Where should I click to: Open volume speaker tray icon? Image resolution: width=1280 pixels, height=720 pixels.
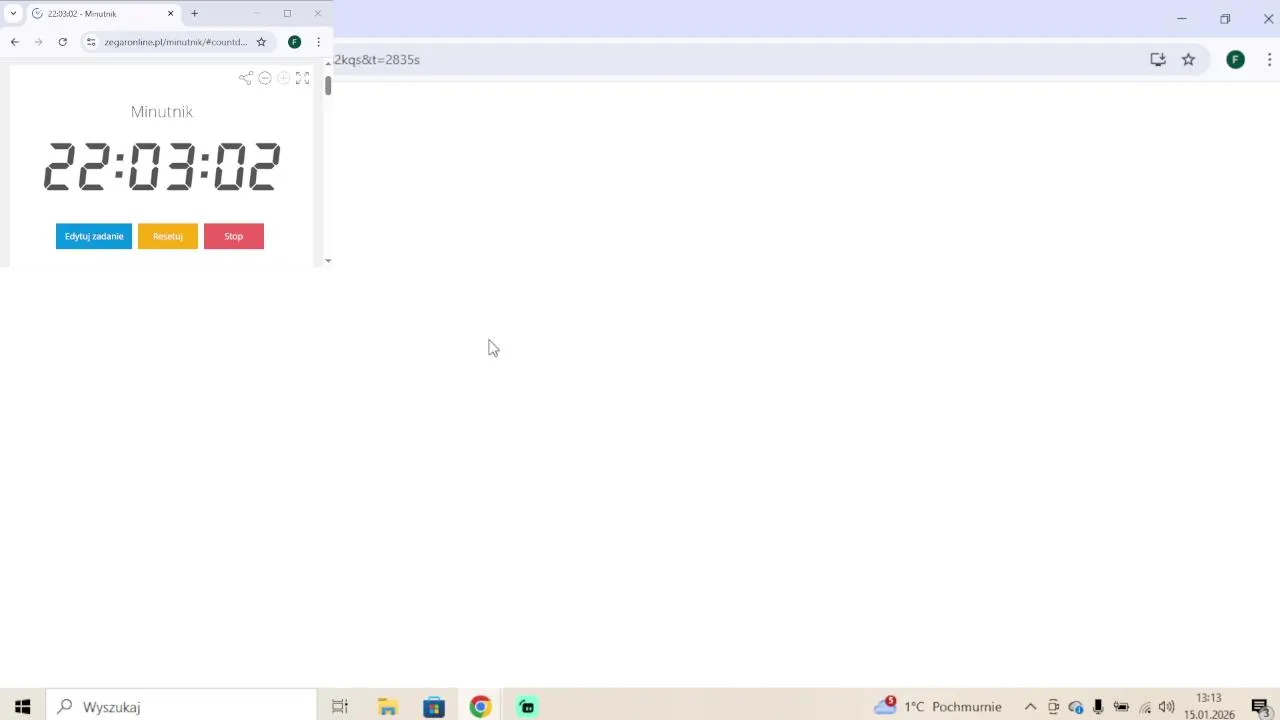pyautogui.click(x=1166, y=707)
